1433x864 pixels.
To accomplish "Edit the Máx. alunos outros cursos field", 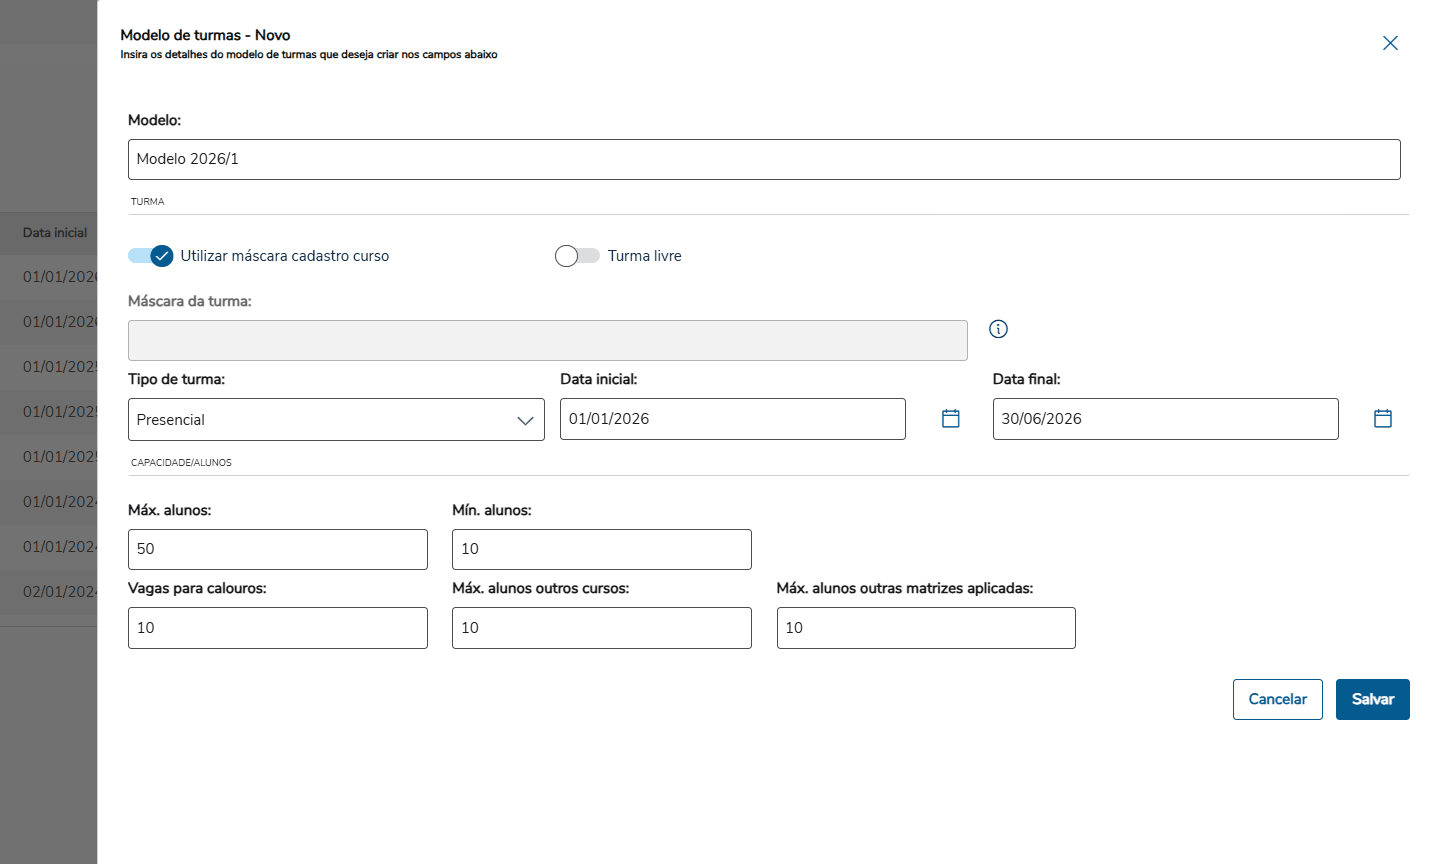I will 602,628.
